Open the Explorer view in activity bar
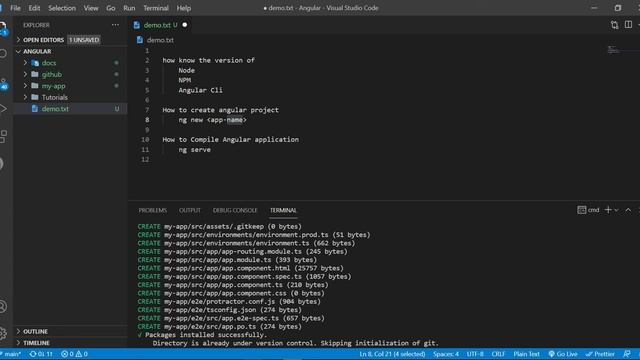This screenshot has width=640, height=360. 3,28
